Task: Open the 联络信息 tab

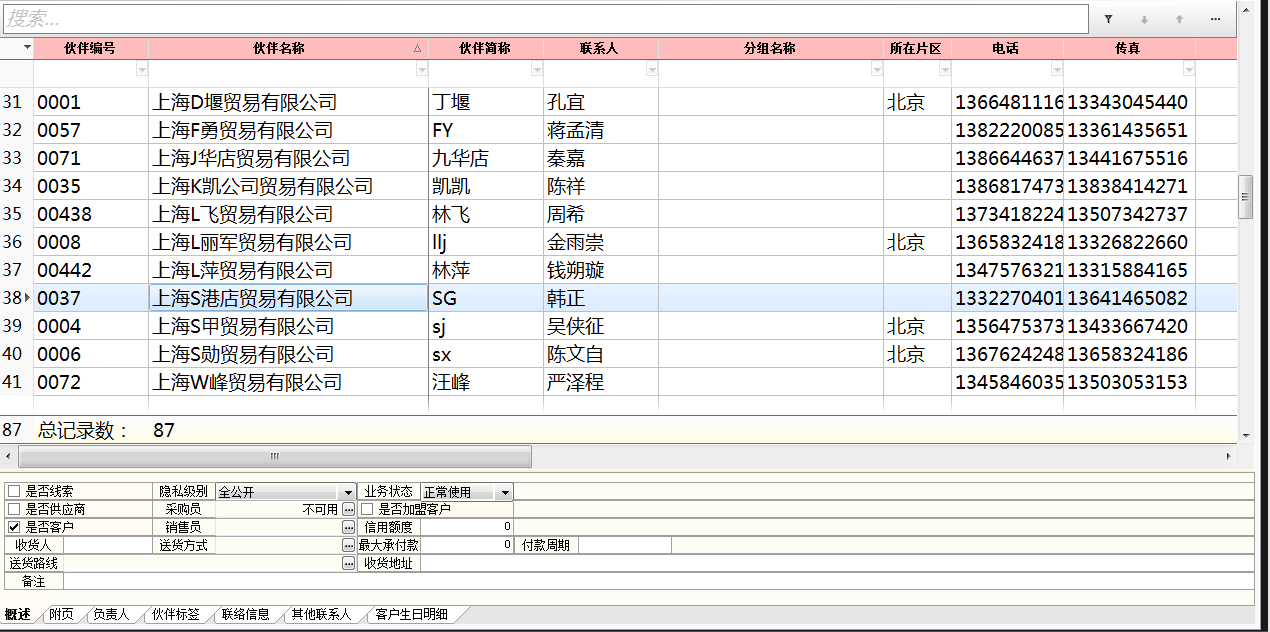Action: (245, 614)
